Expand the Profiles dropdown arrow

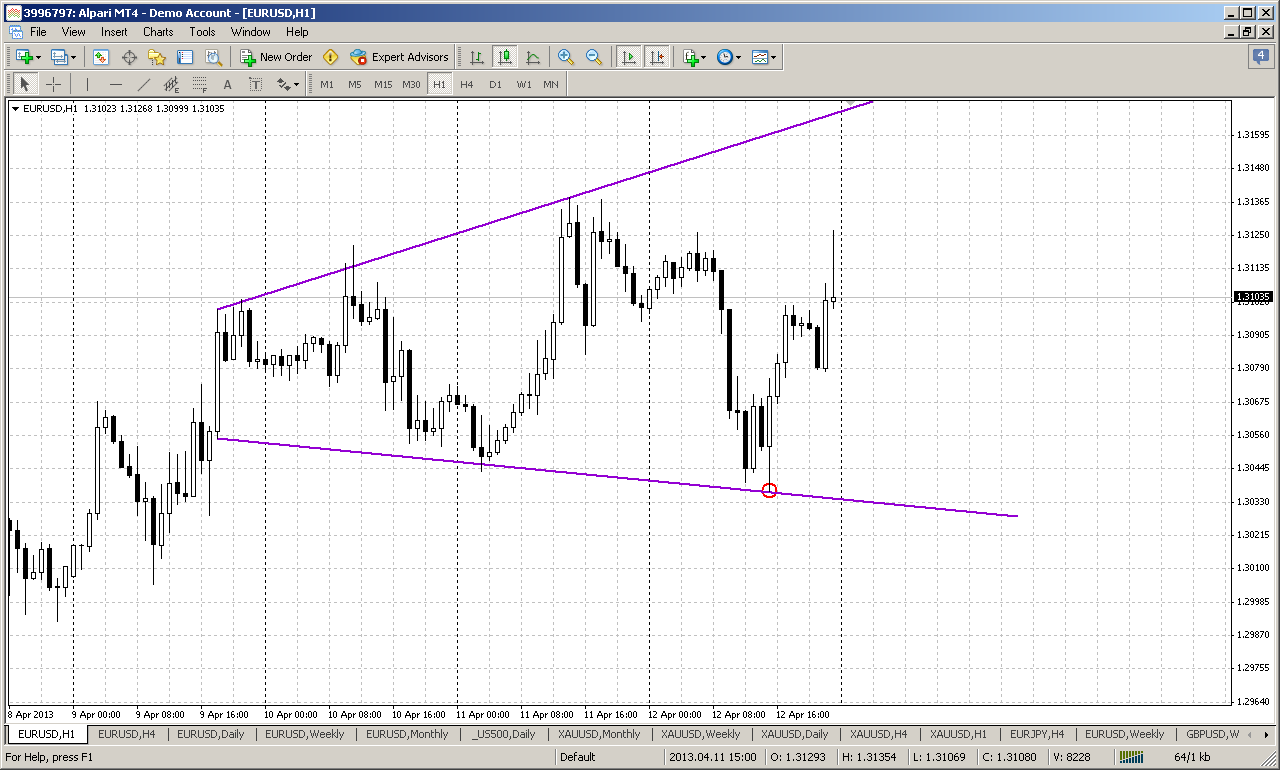point(73,57)
